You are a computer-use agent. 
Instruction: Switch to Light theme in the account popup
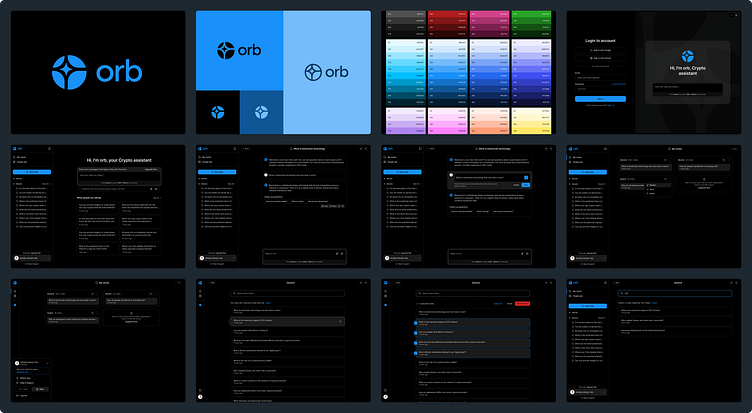pyautogui.click(x=24, y=389)
